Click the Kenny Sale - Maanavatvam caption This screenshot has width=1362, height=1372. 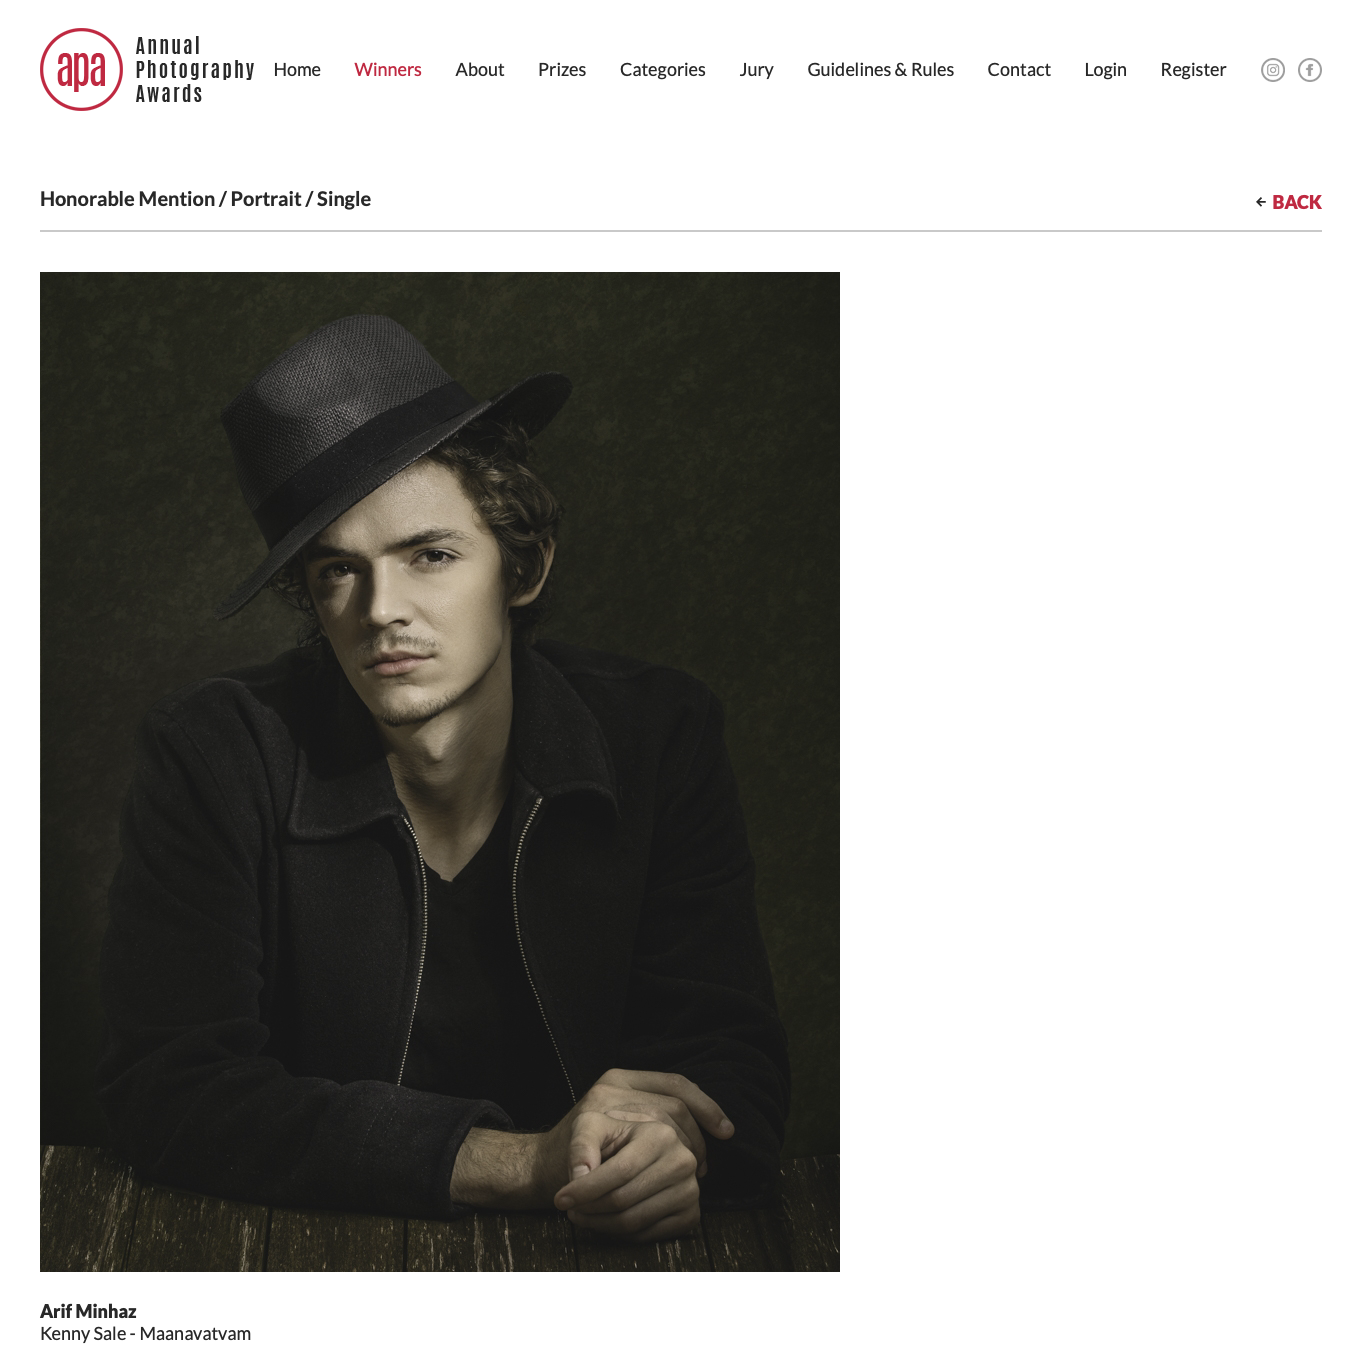click(146, 1334)
